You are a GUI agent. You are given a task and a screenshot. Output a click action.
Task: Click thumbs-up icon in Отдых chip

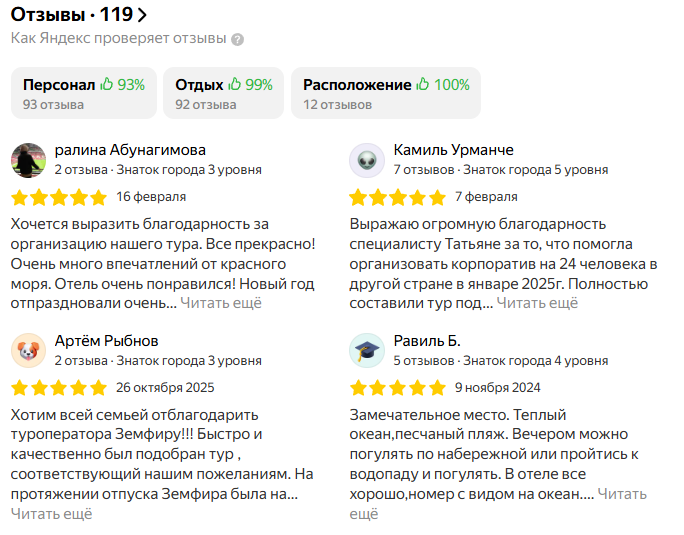235,85
